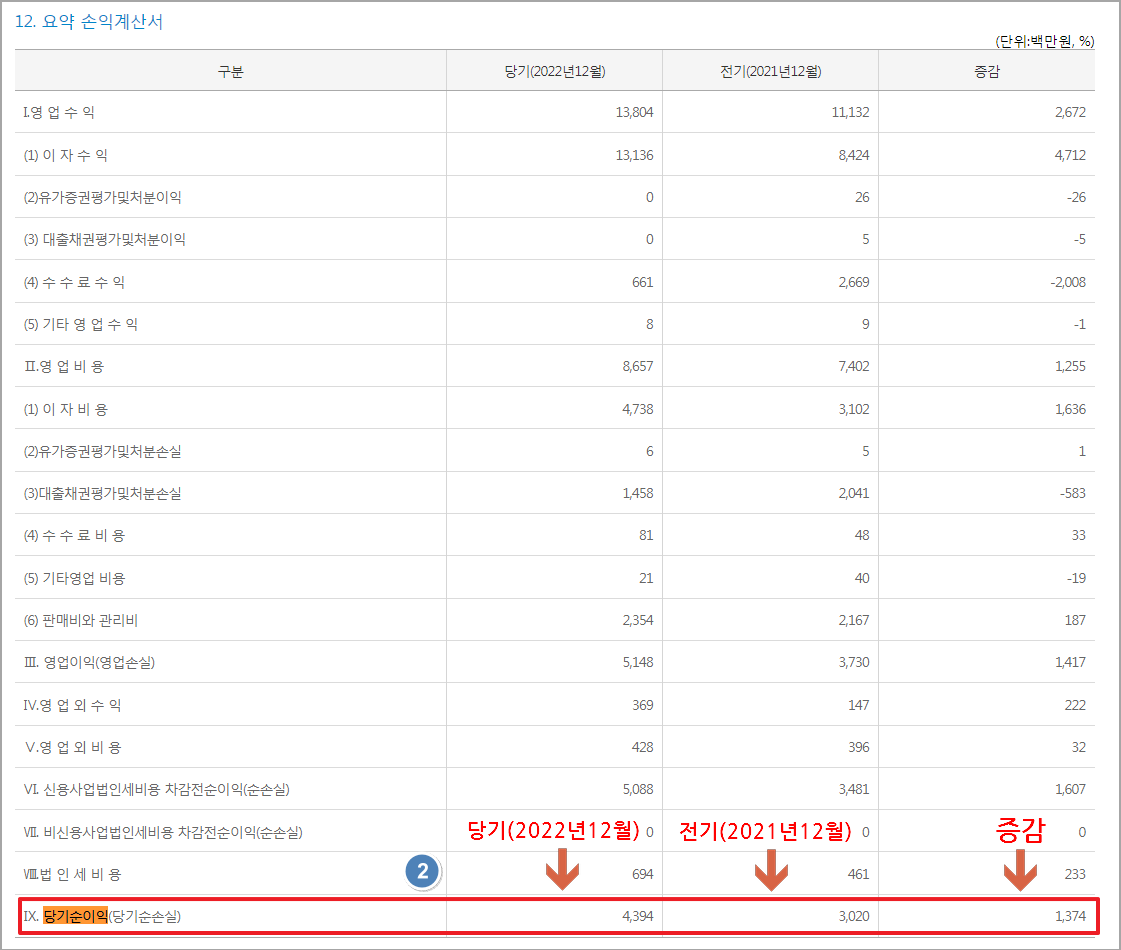Viewport: 1121px width, 950px height.
Task: Click the 당기순이익 prior value 3,020
Action: (856, 915)
